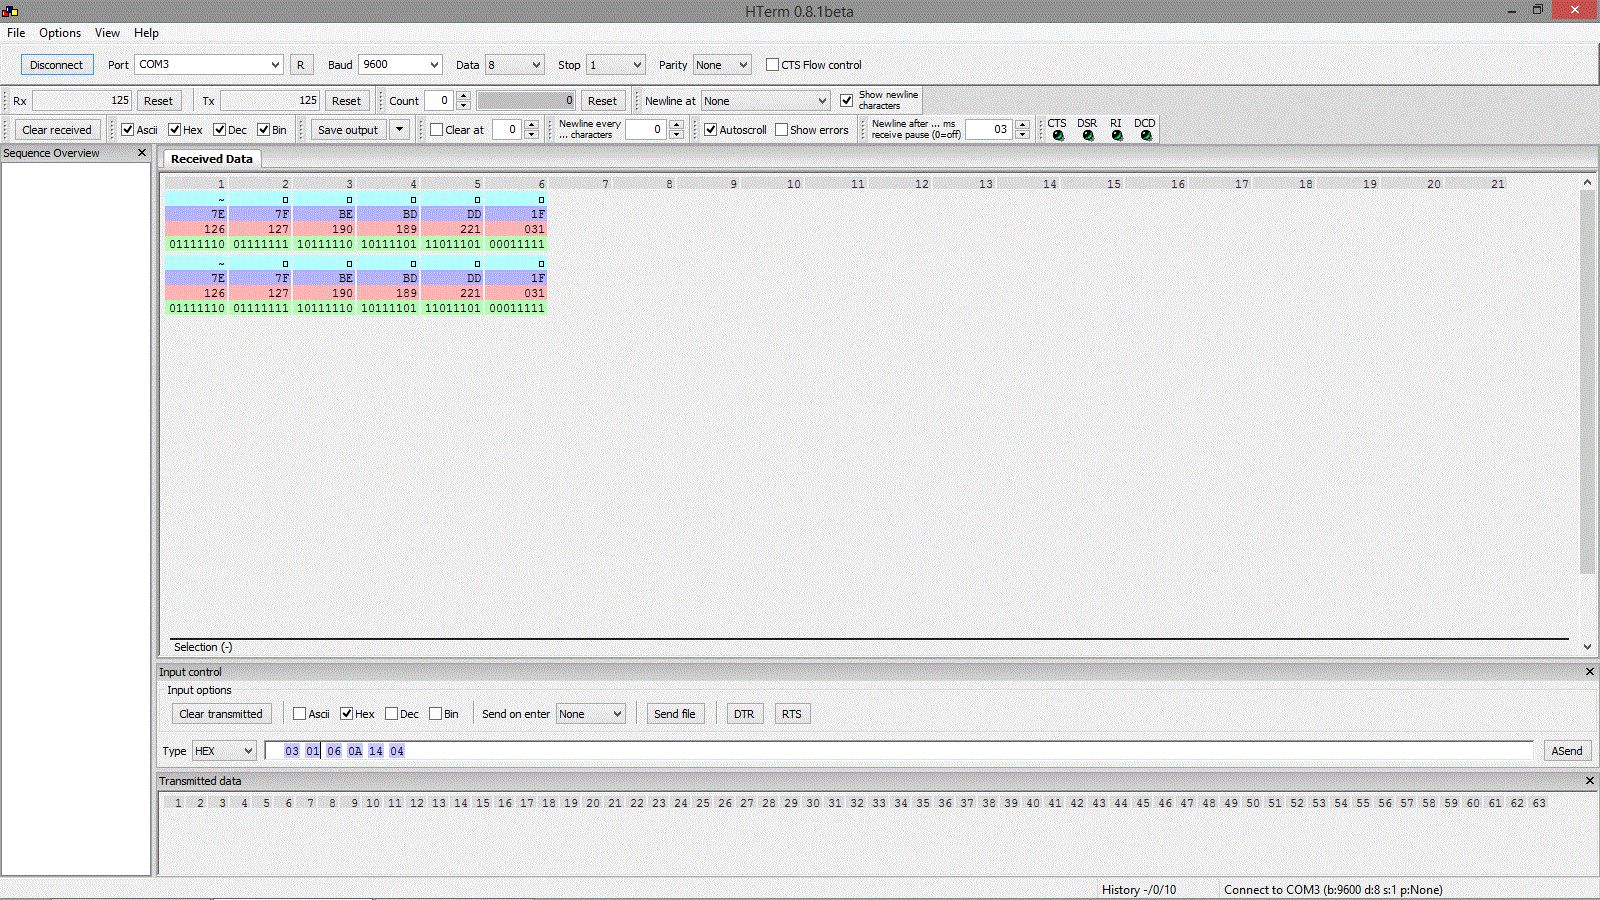
Task: Click the Received Data vertical scrollbar
Action: [1587, 382]
